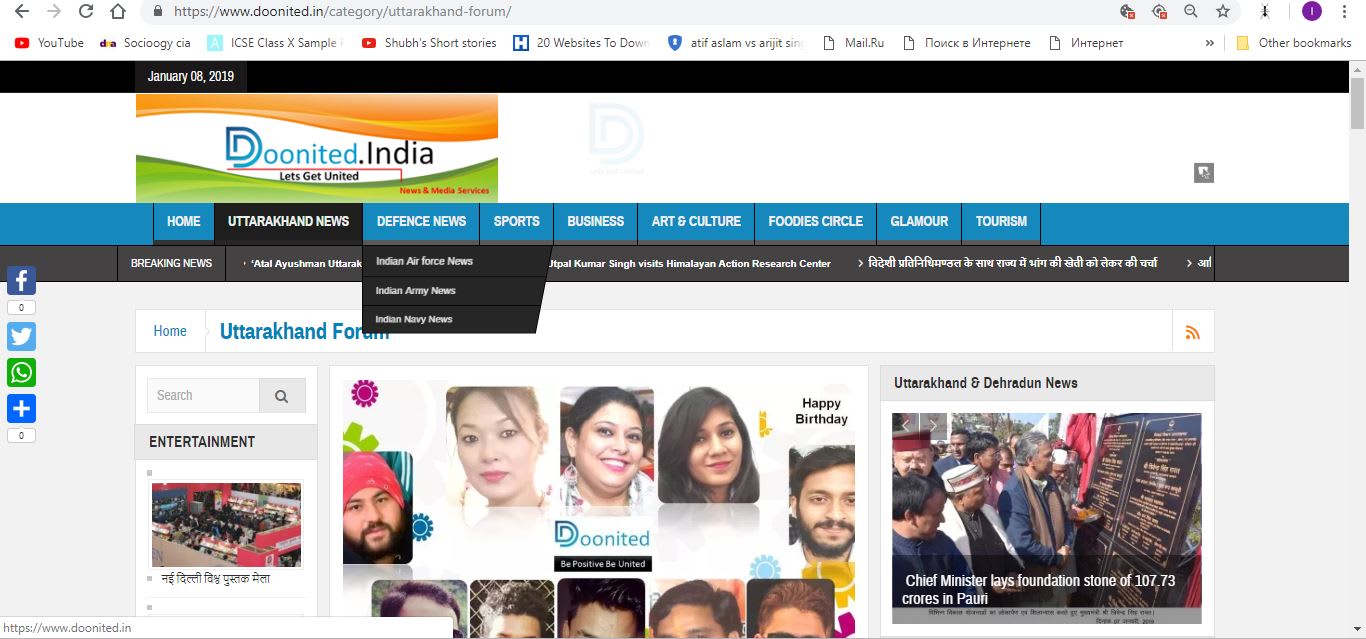Open Shubh's Short stories bookmark
This screenshot has width=1366, height=639.
(429, 43)
